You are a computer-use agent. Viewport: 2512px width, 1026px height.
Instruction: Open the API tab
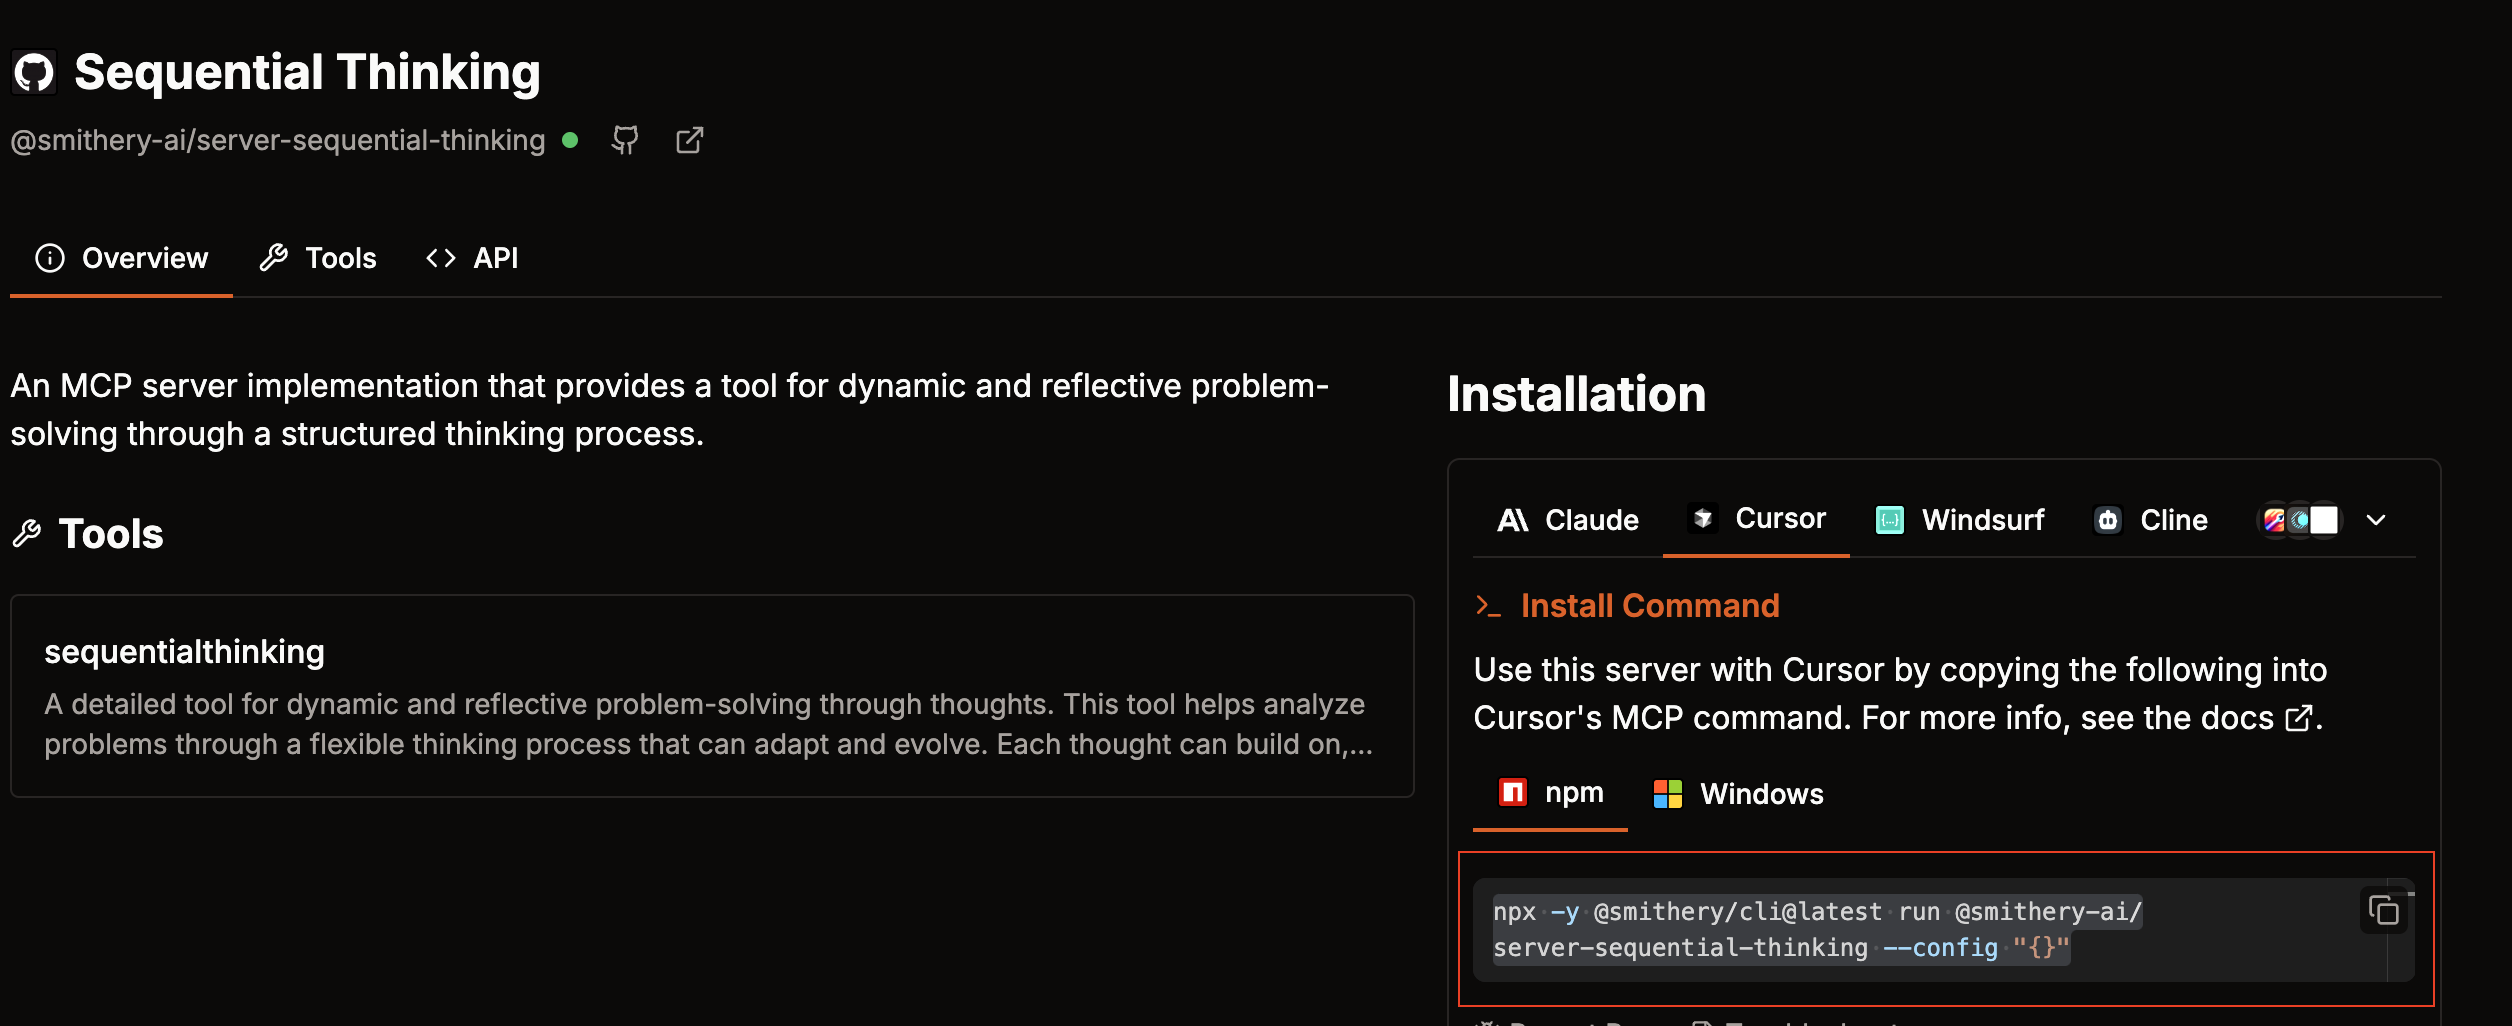point(471,258)
